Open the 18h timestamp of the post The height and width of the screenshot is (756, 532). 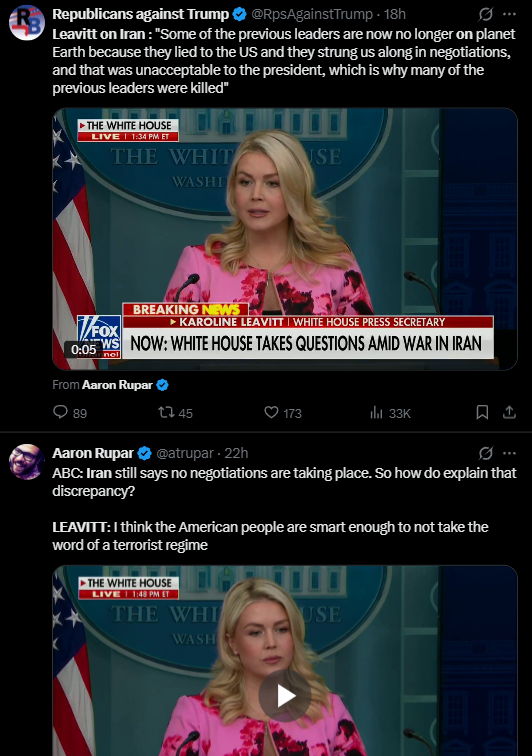pyautogui.click(x=395, y=14)
